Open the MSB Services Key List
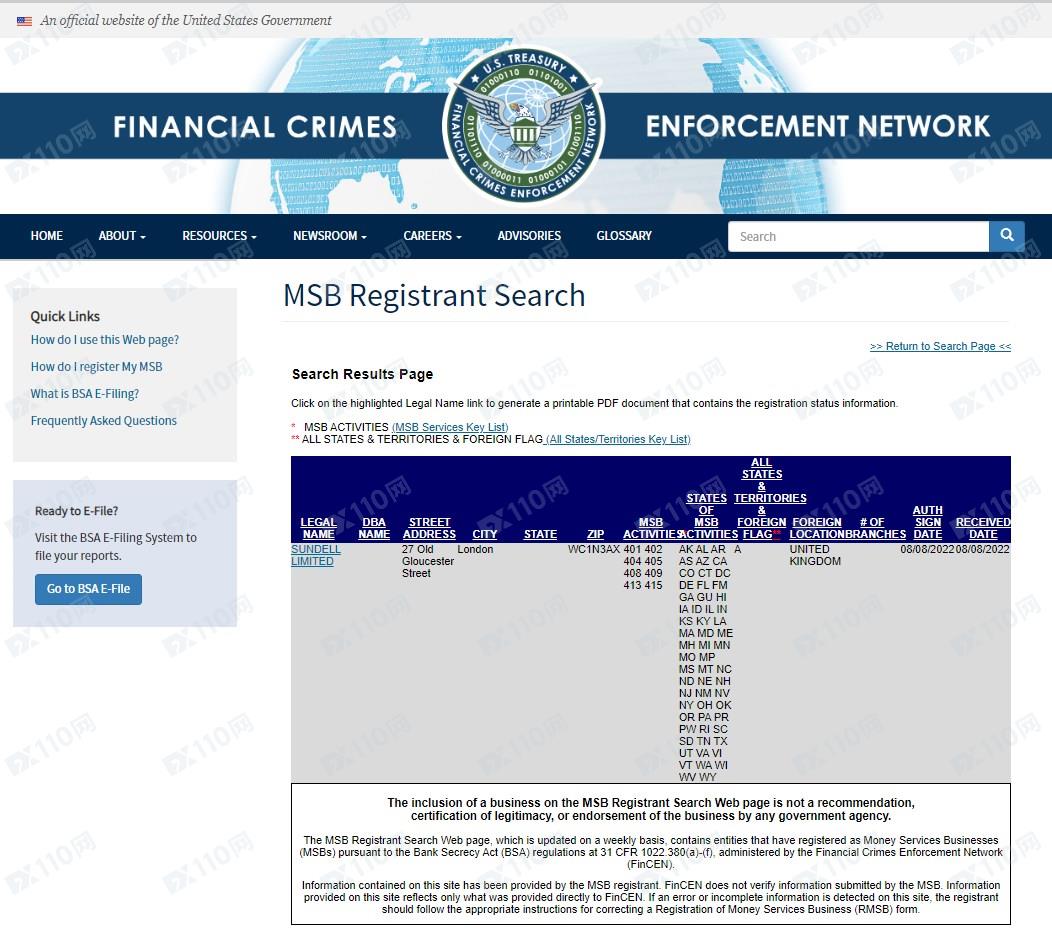 point(450,427)
